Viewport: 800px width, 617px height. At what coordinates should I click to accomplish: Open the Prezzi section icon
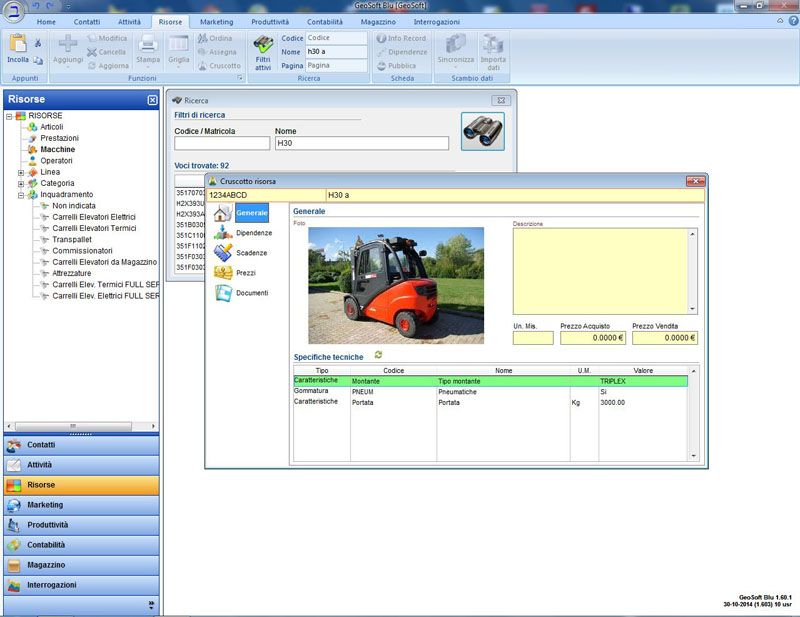(224, 273)
